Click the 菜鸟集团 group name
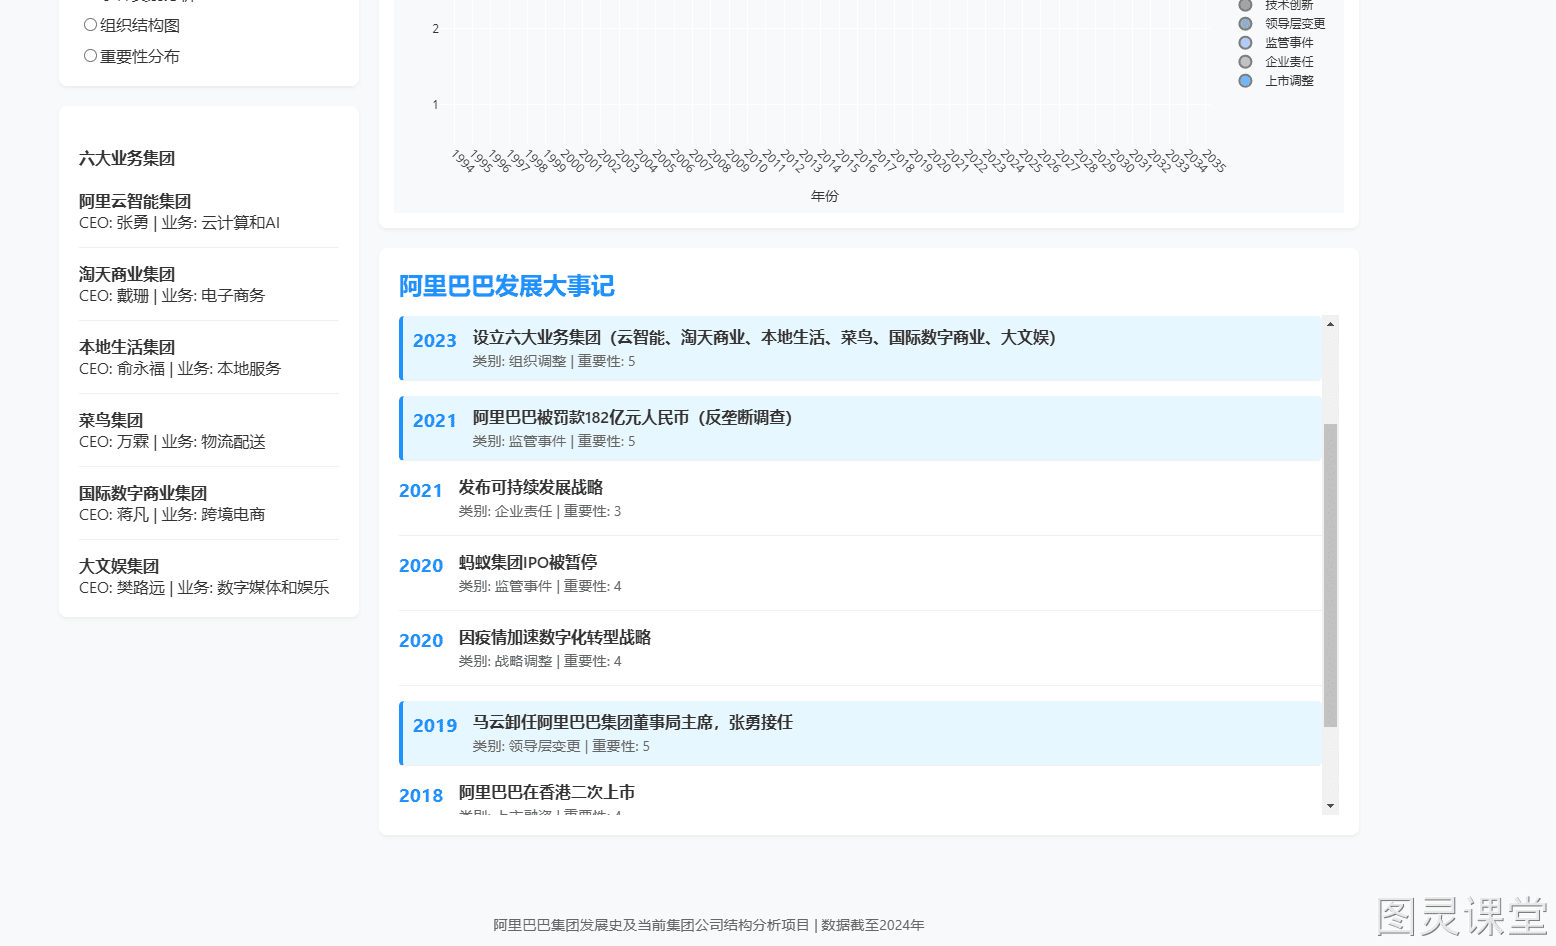 click(111, 421)
